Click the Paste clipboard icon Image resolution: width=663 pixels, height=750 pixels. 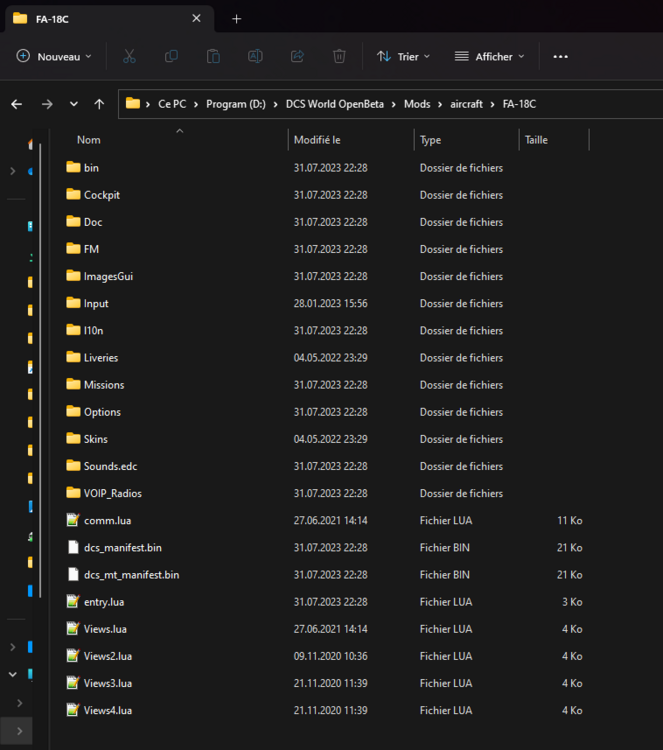coord(213,57)
